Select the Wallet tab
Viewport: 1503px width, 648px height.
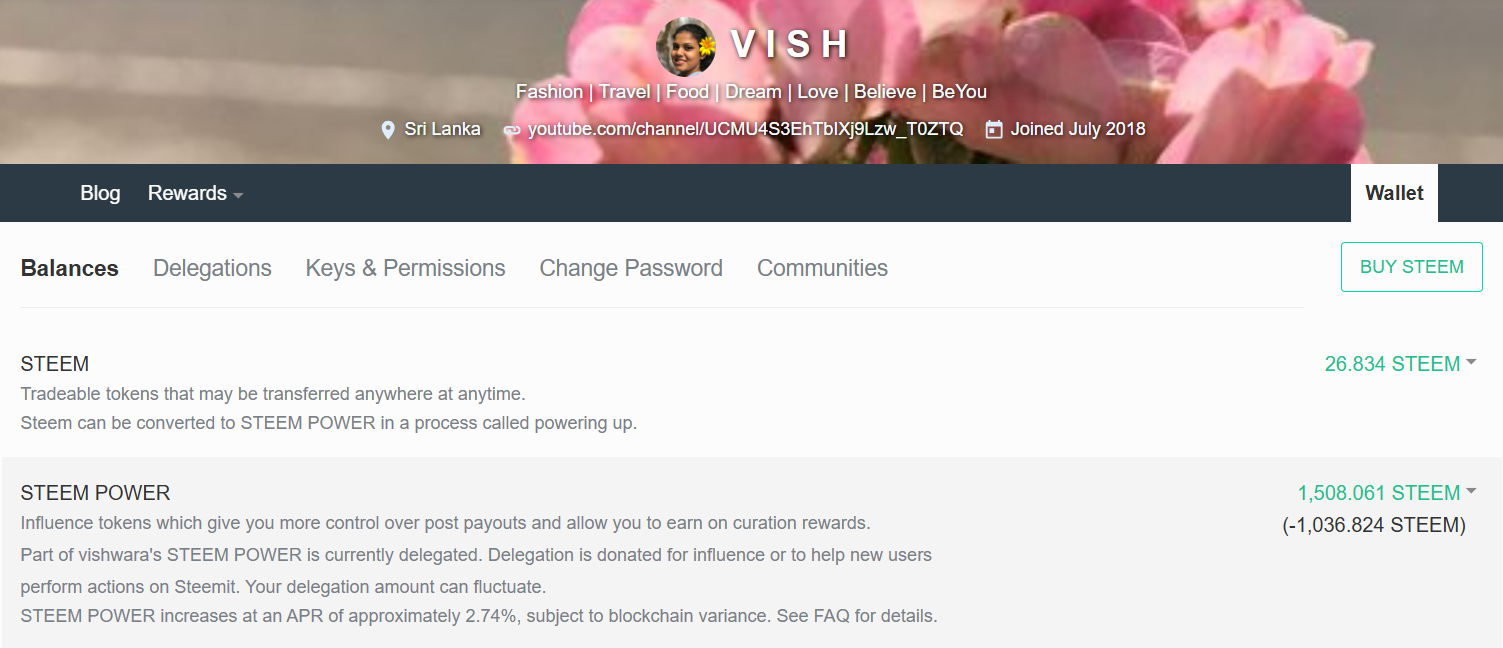coord(1394,193)
